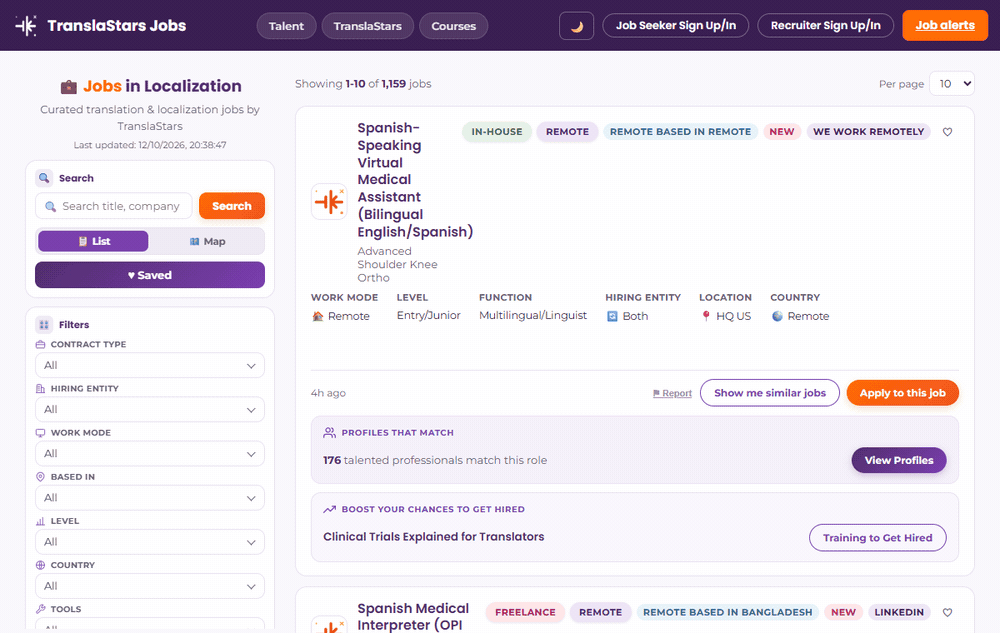This screenshot has height=633, width=1000.
Task: Click the Country globe icon in Filters
Action: click(x=40, y=565)
